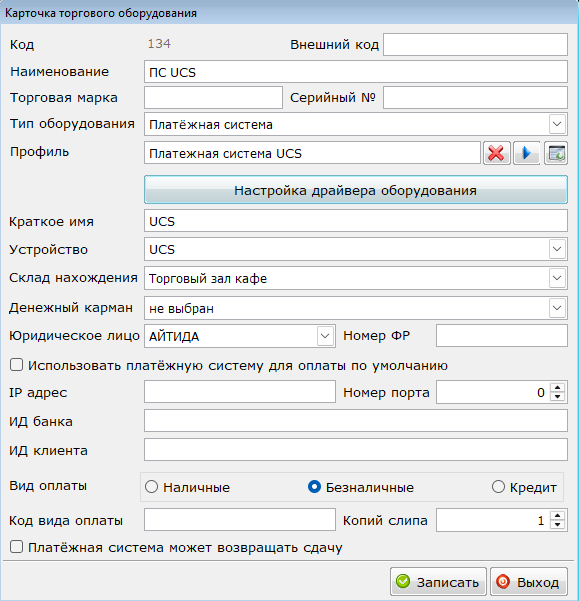Image resolution: width=579 pixels, height=601 pixels.
Task: Increase the Номер порта value with the up arrow
Action: (x=558, y=388)
